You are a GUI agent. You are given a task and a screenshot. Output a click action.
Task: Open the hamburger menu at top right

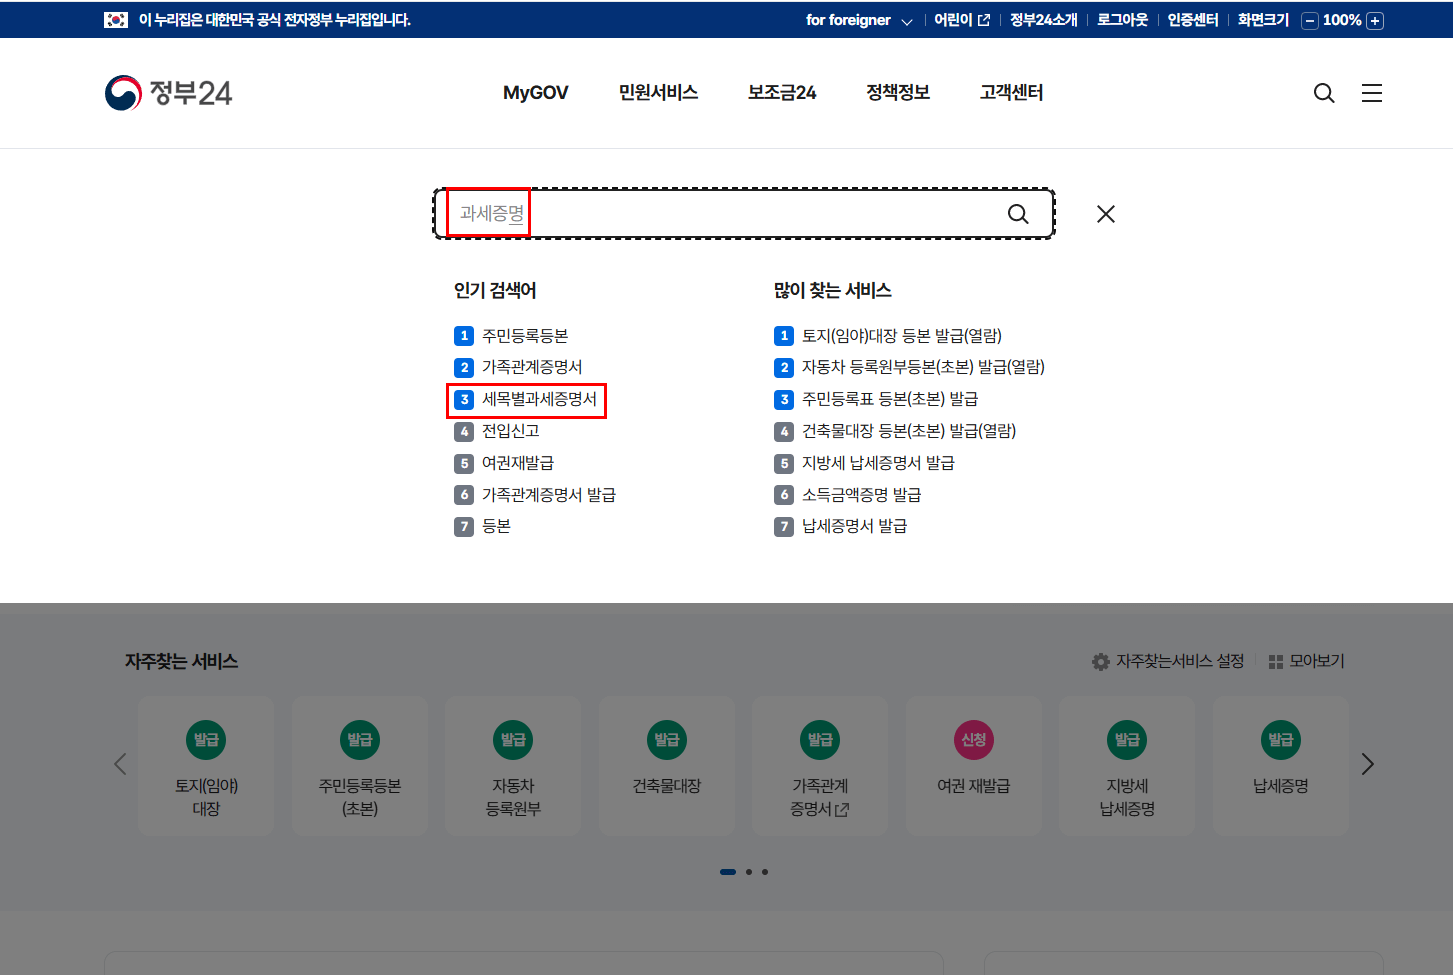click(x=1371, y=92)
